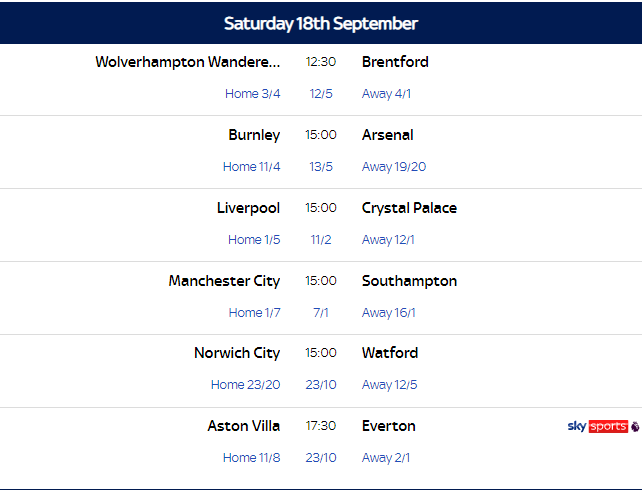Choose Brentford Away 4/1 odds
Image resolution: width=644 pixels, height=490 pixels.
386,94
